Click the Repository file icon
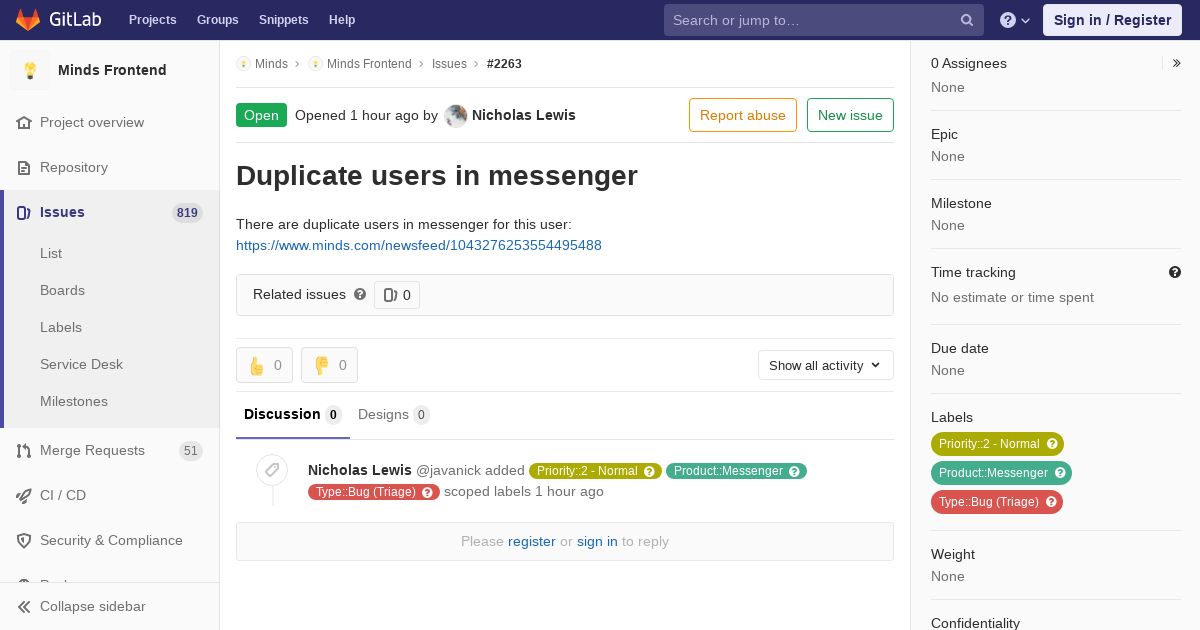Screen dimensions: 1200x630 [24, 167]
